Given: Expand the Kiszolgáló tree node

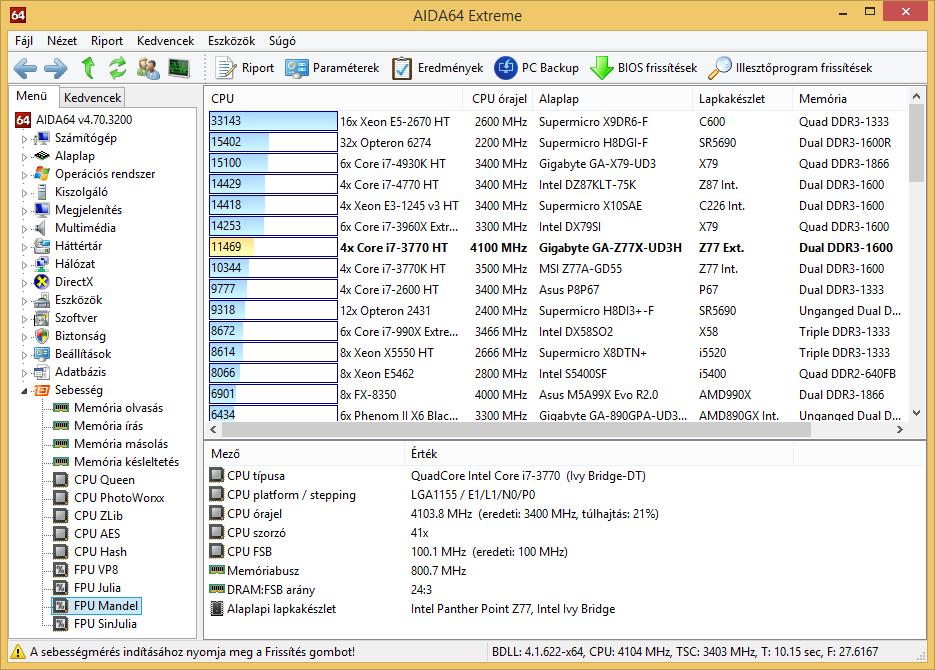Looking at the screenshot, I should [24, 193].
